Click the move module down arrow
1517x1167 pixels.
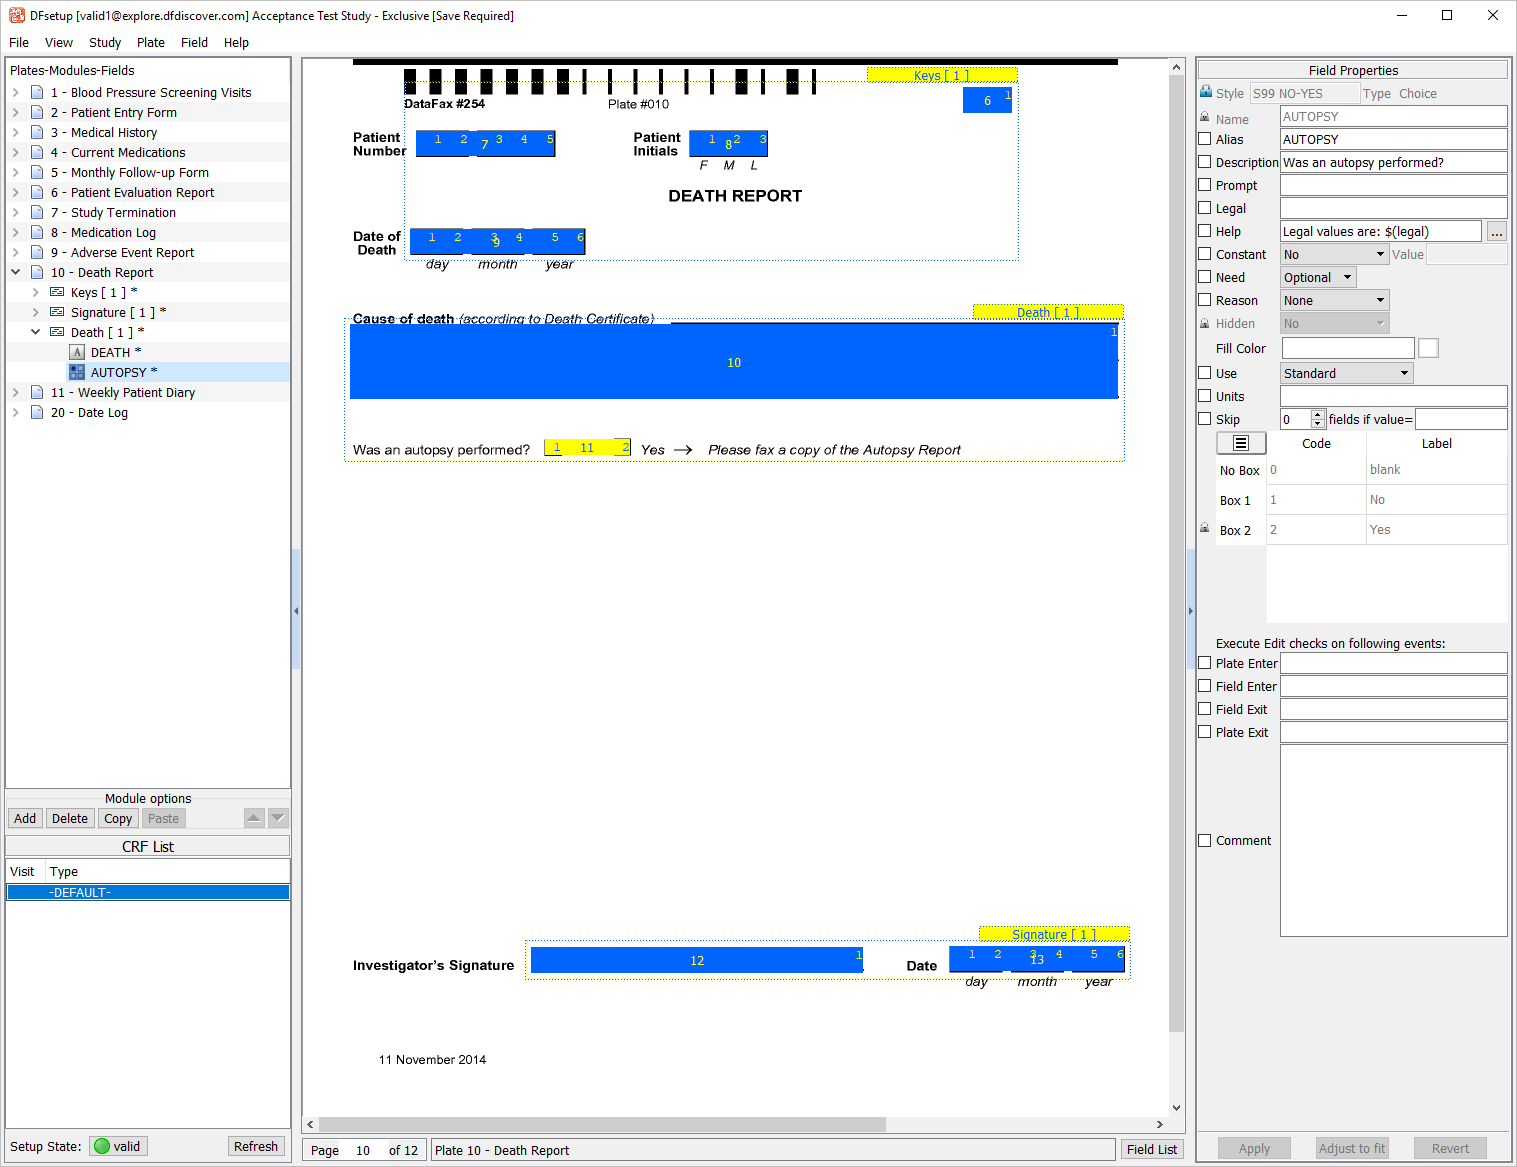coord(279,818)
